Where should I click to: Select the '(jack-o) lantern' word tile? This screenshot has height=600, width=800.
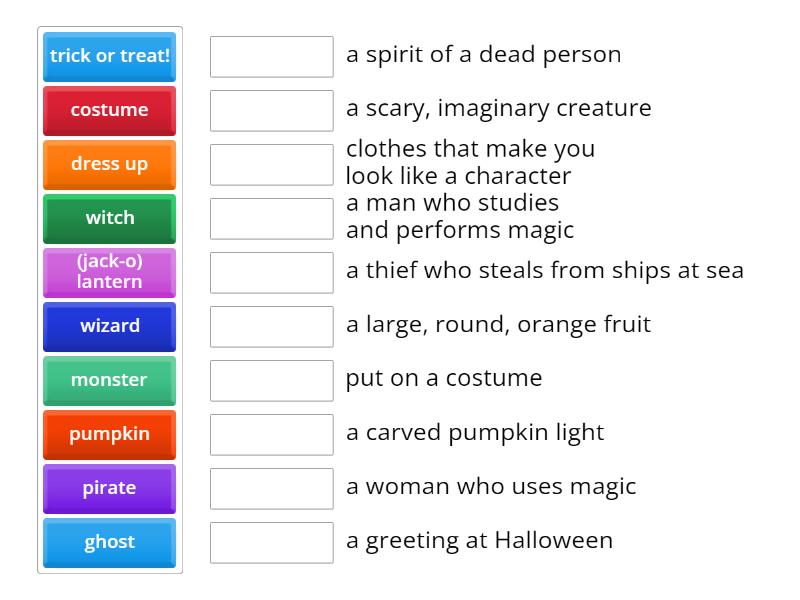(109, 272)
